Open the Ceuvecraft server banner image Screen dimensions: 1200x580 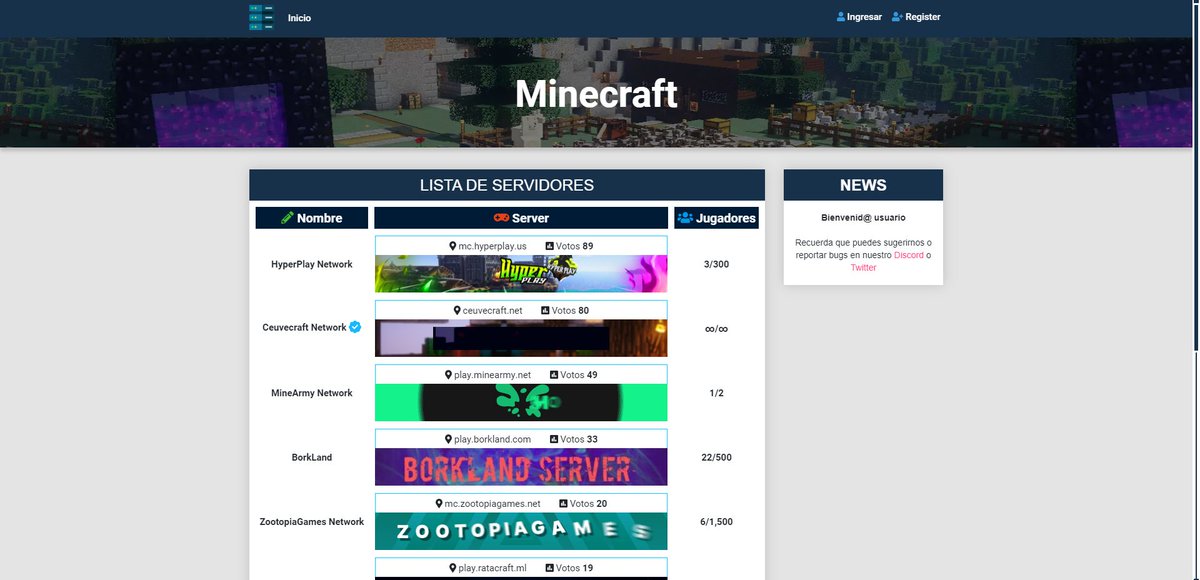coord(521,338)
